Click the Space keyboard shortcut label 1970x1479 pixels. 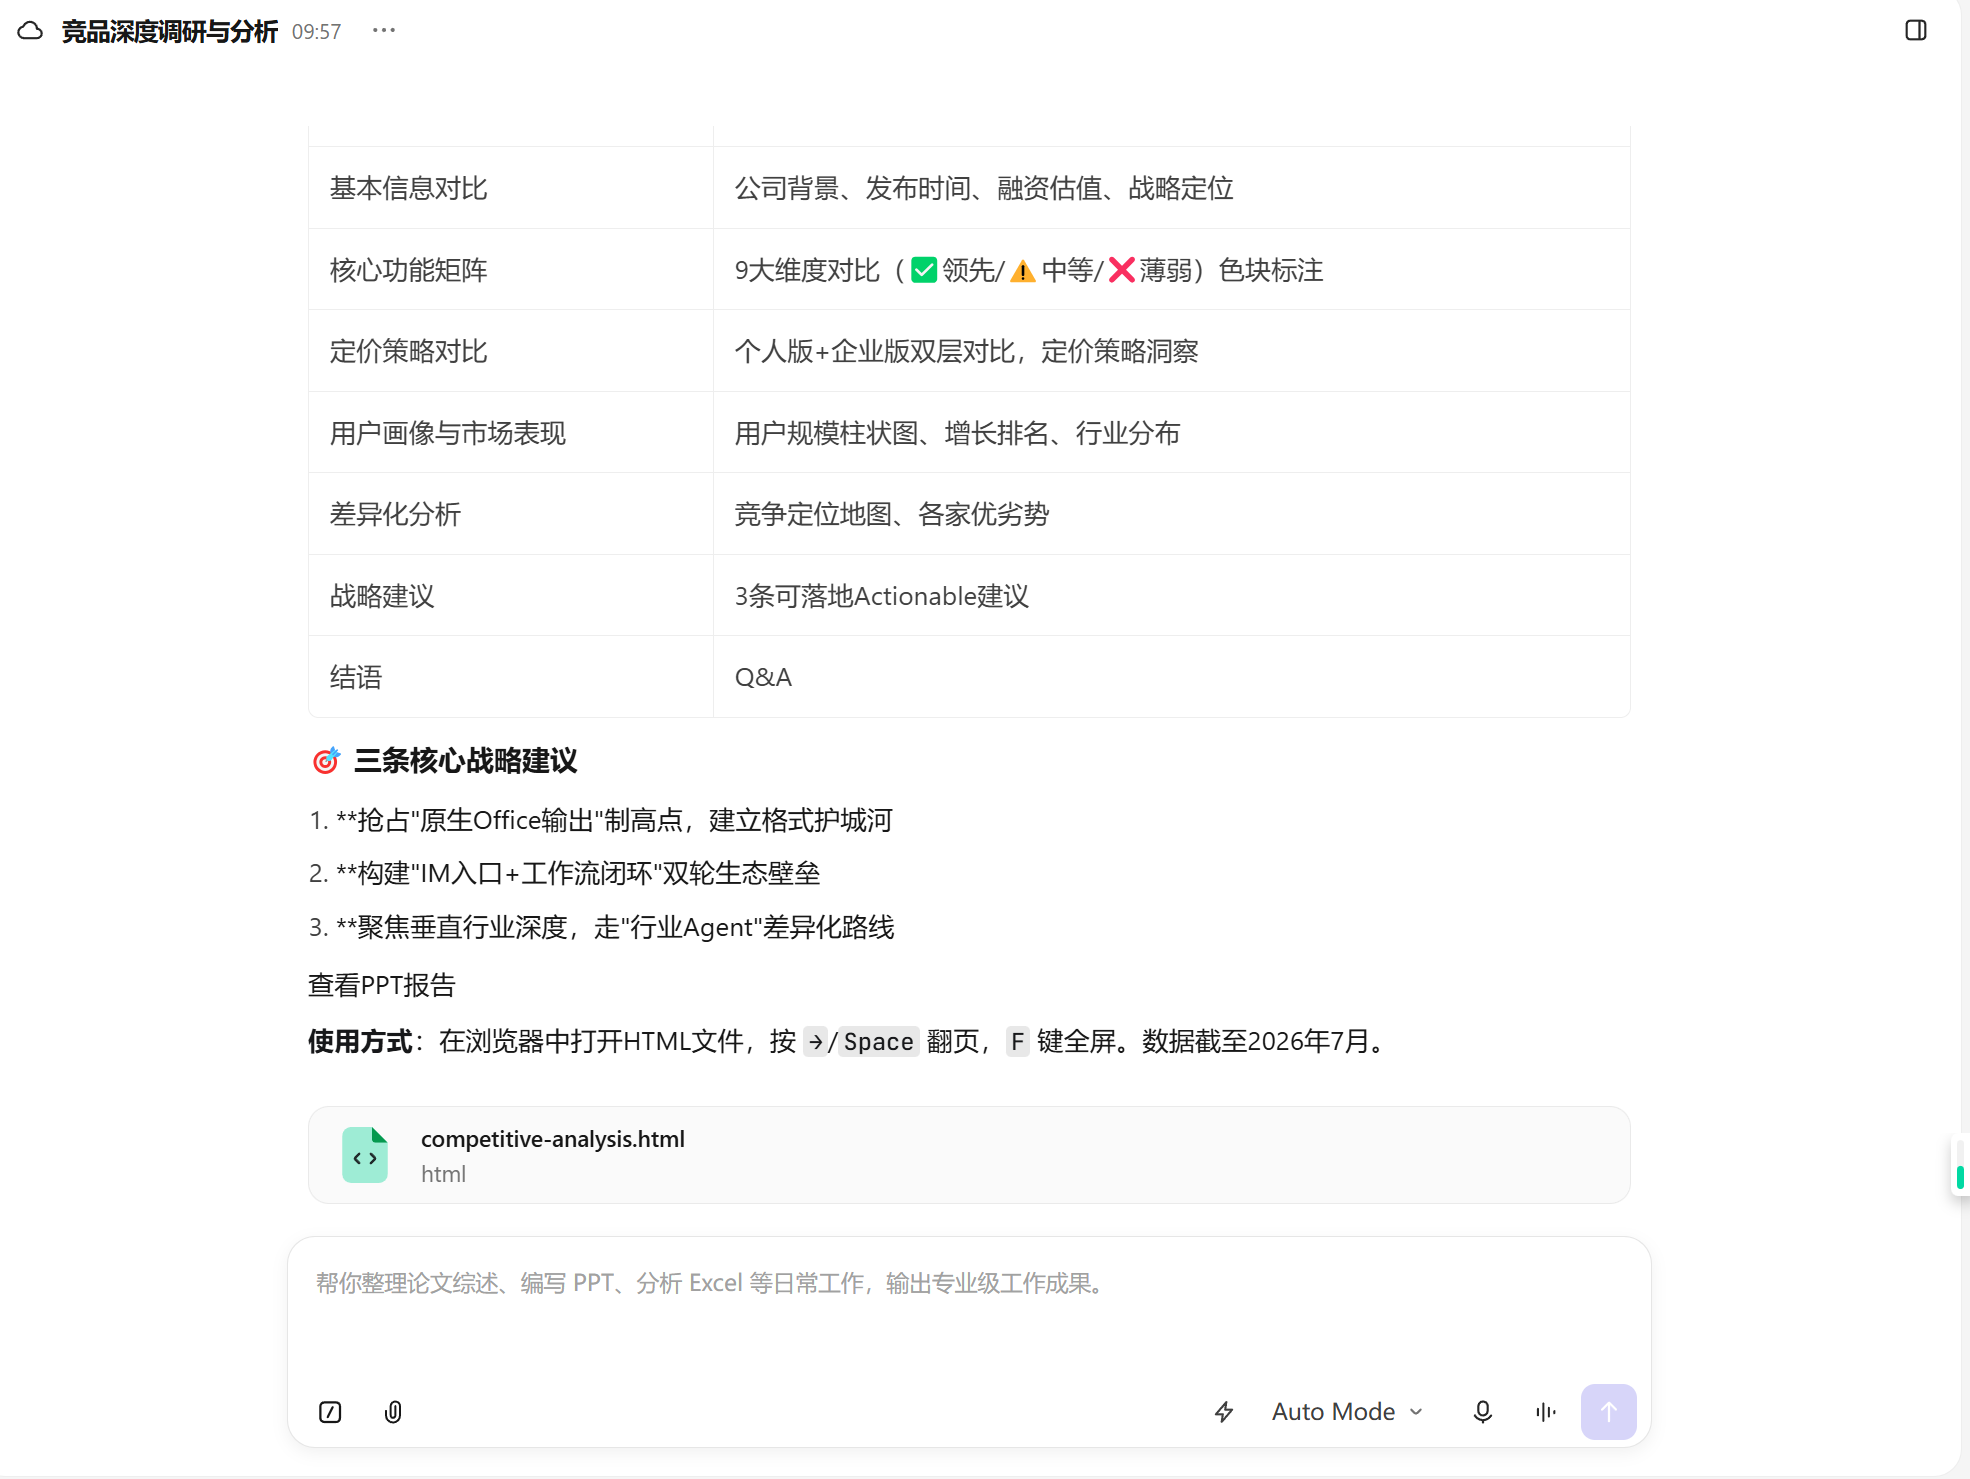click(x=878, y=1042)
